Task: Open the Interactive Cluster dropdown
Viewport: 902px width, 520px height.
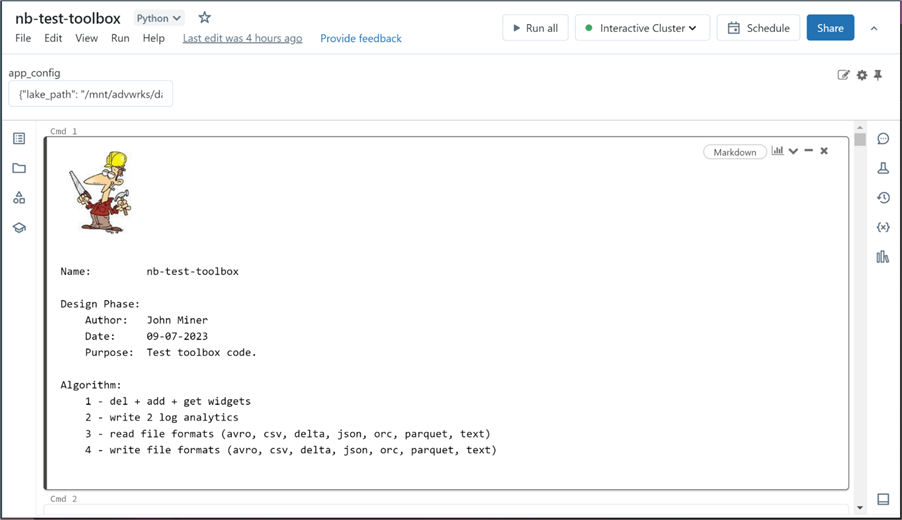Action: (642, 28)
